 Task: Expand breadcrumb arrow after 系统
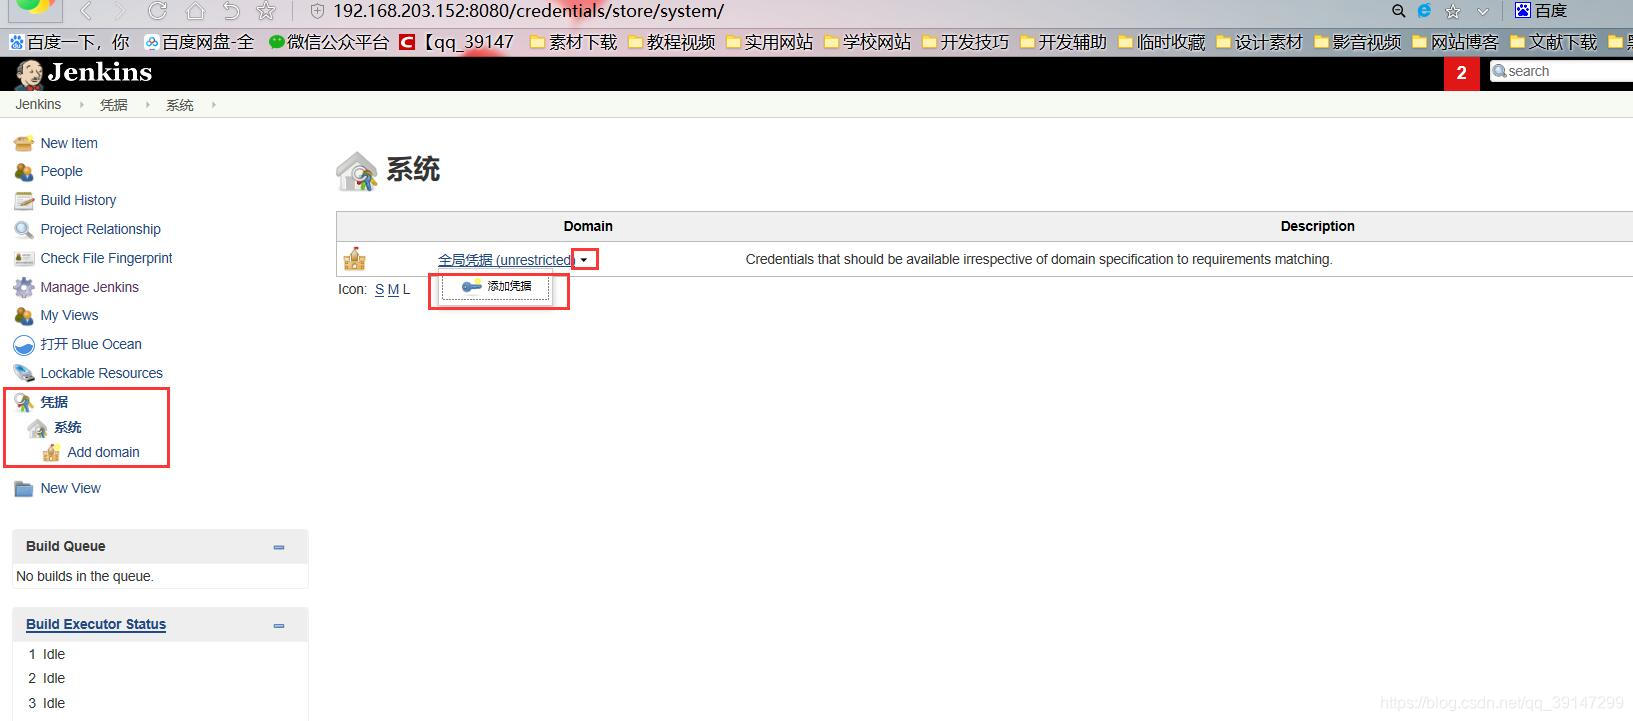[213, 105]
